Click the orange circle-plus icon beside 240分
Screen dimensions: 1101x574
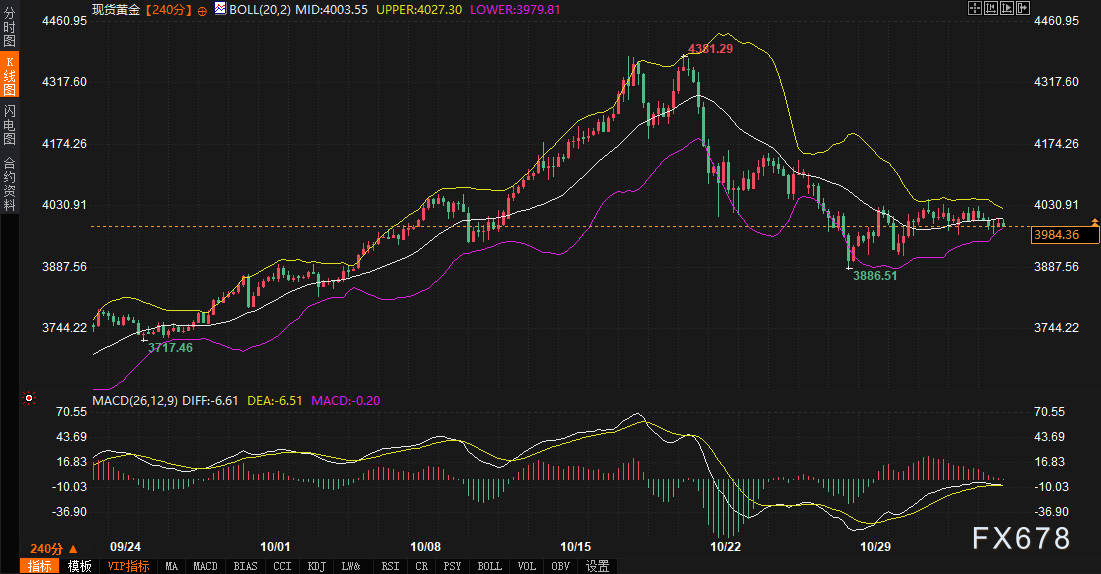[202, 10]
